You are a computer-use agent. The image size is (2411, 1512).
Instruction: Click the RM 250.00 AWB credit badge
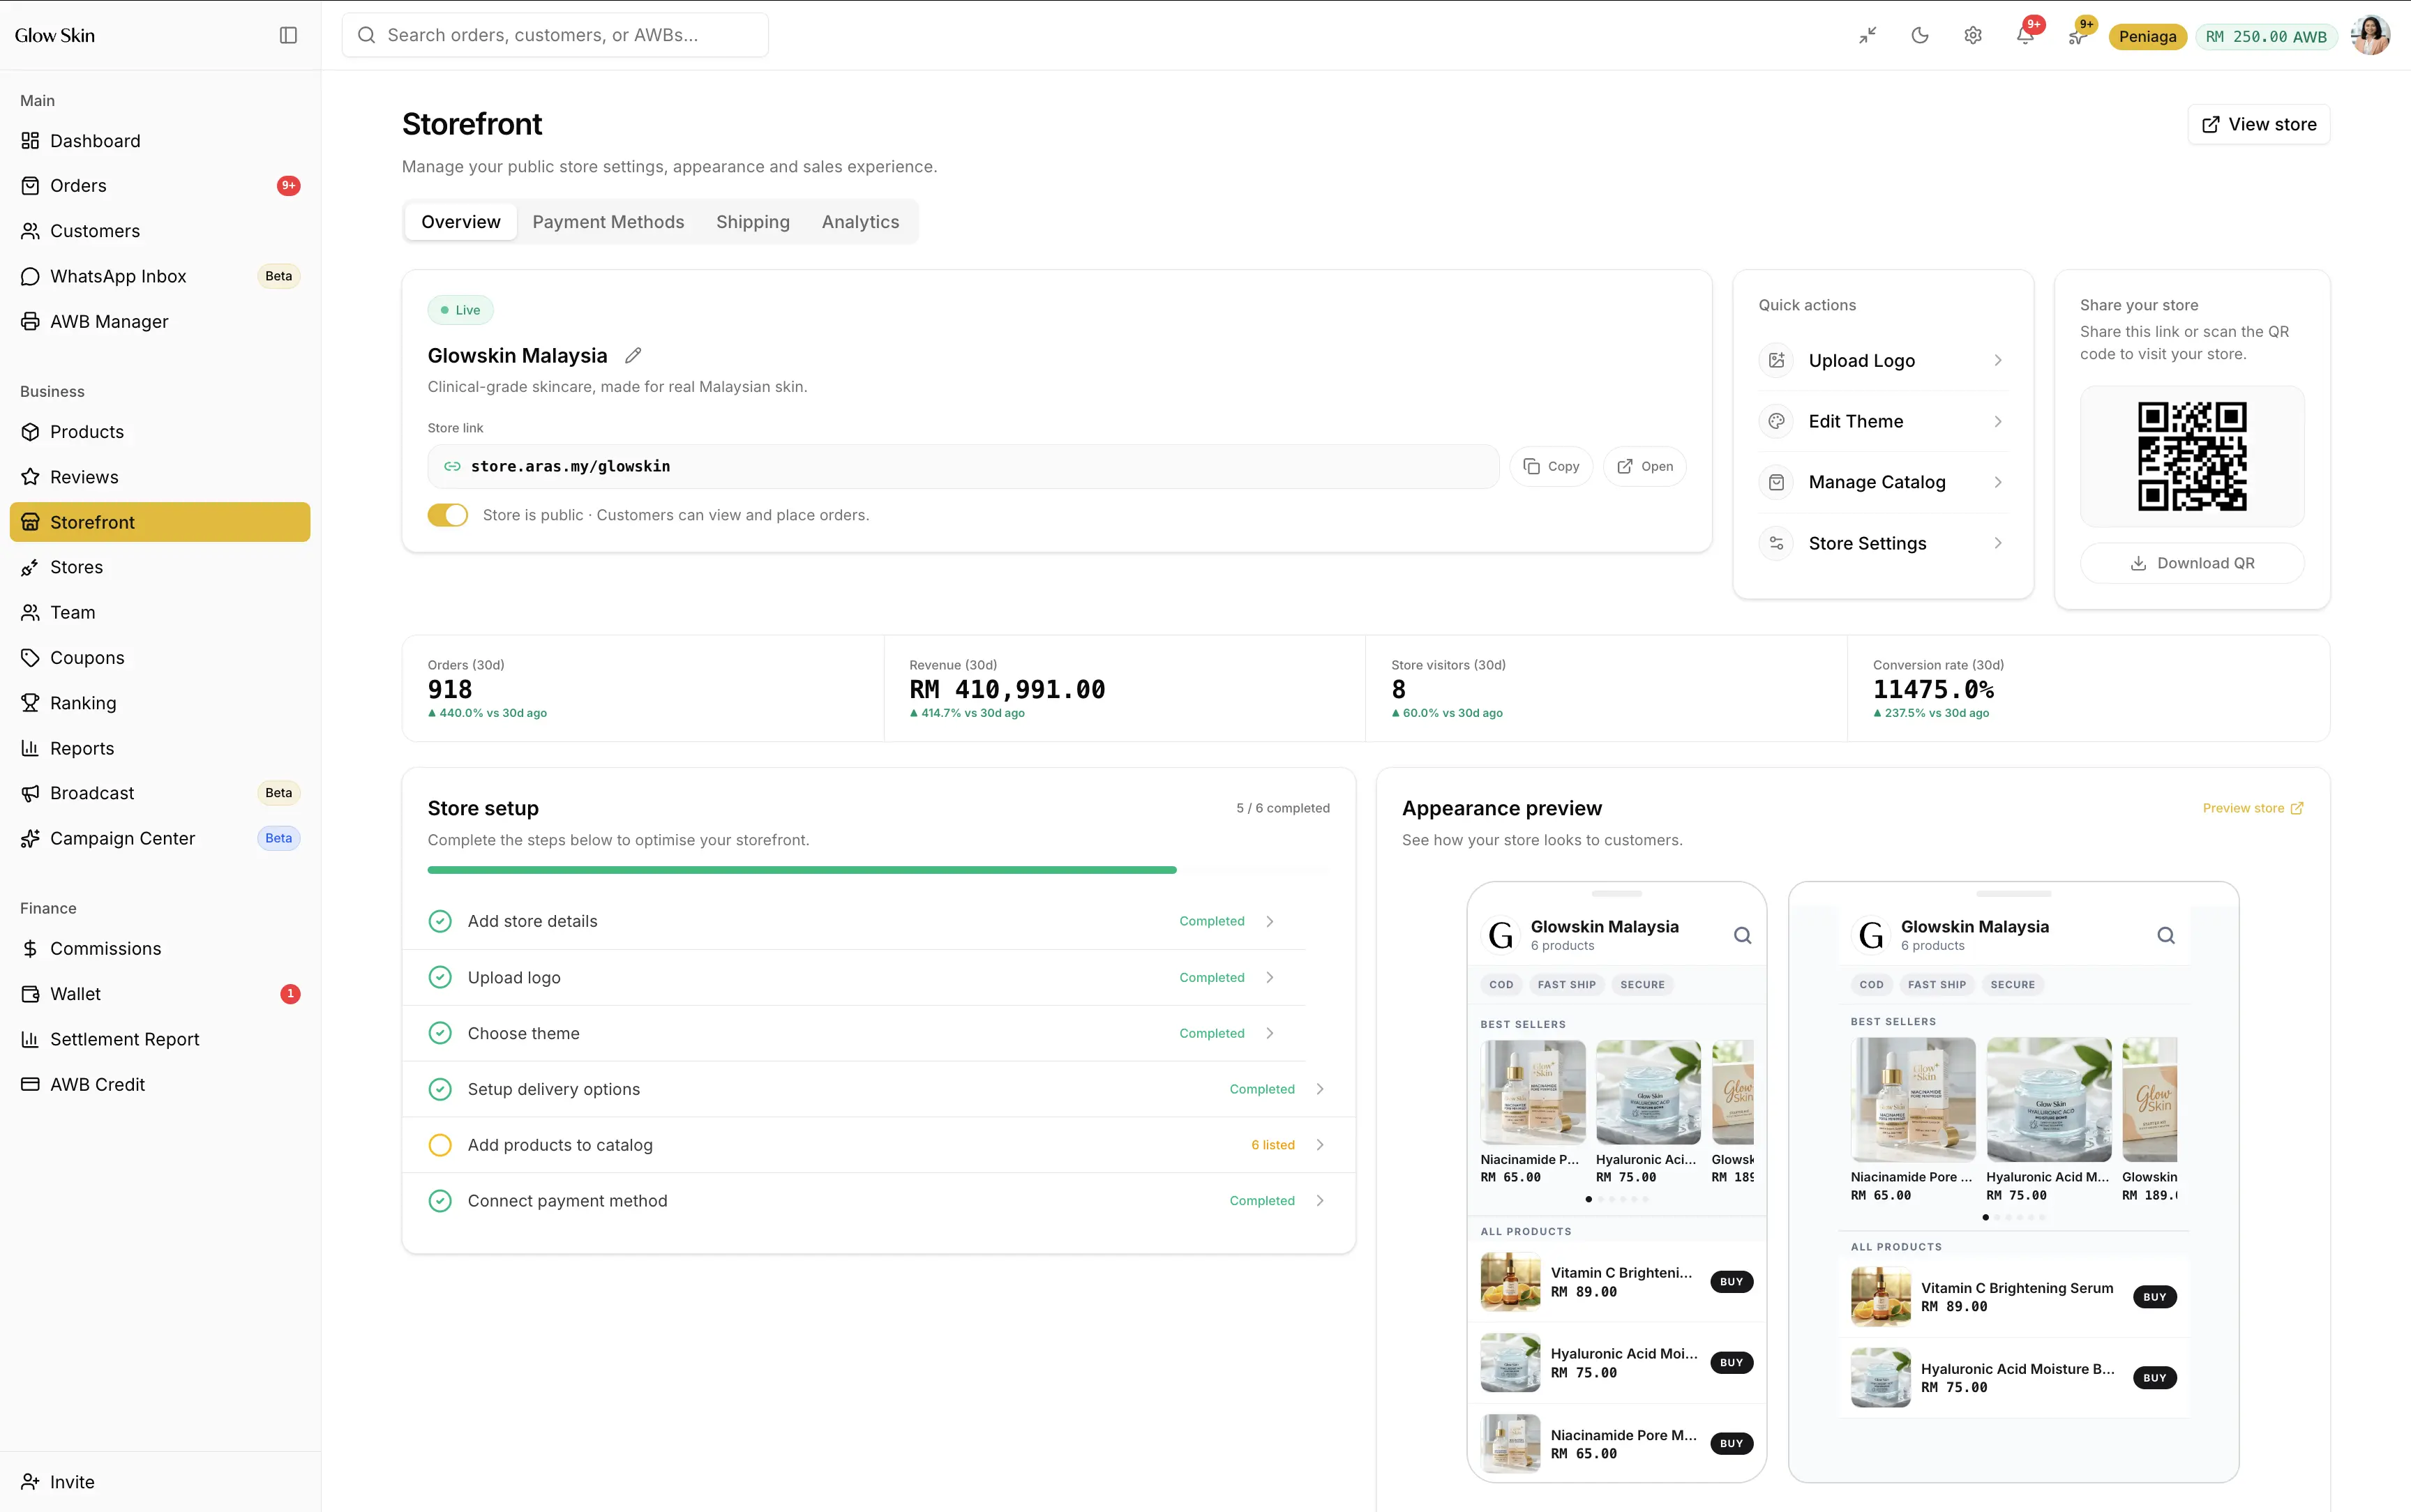coord(2266,37)
